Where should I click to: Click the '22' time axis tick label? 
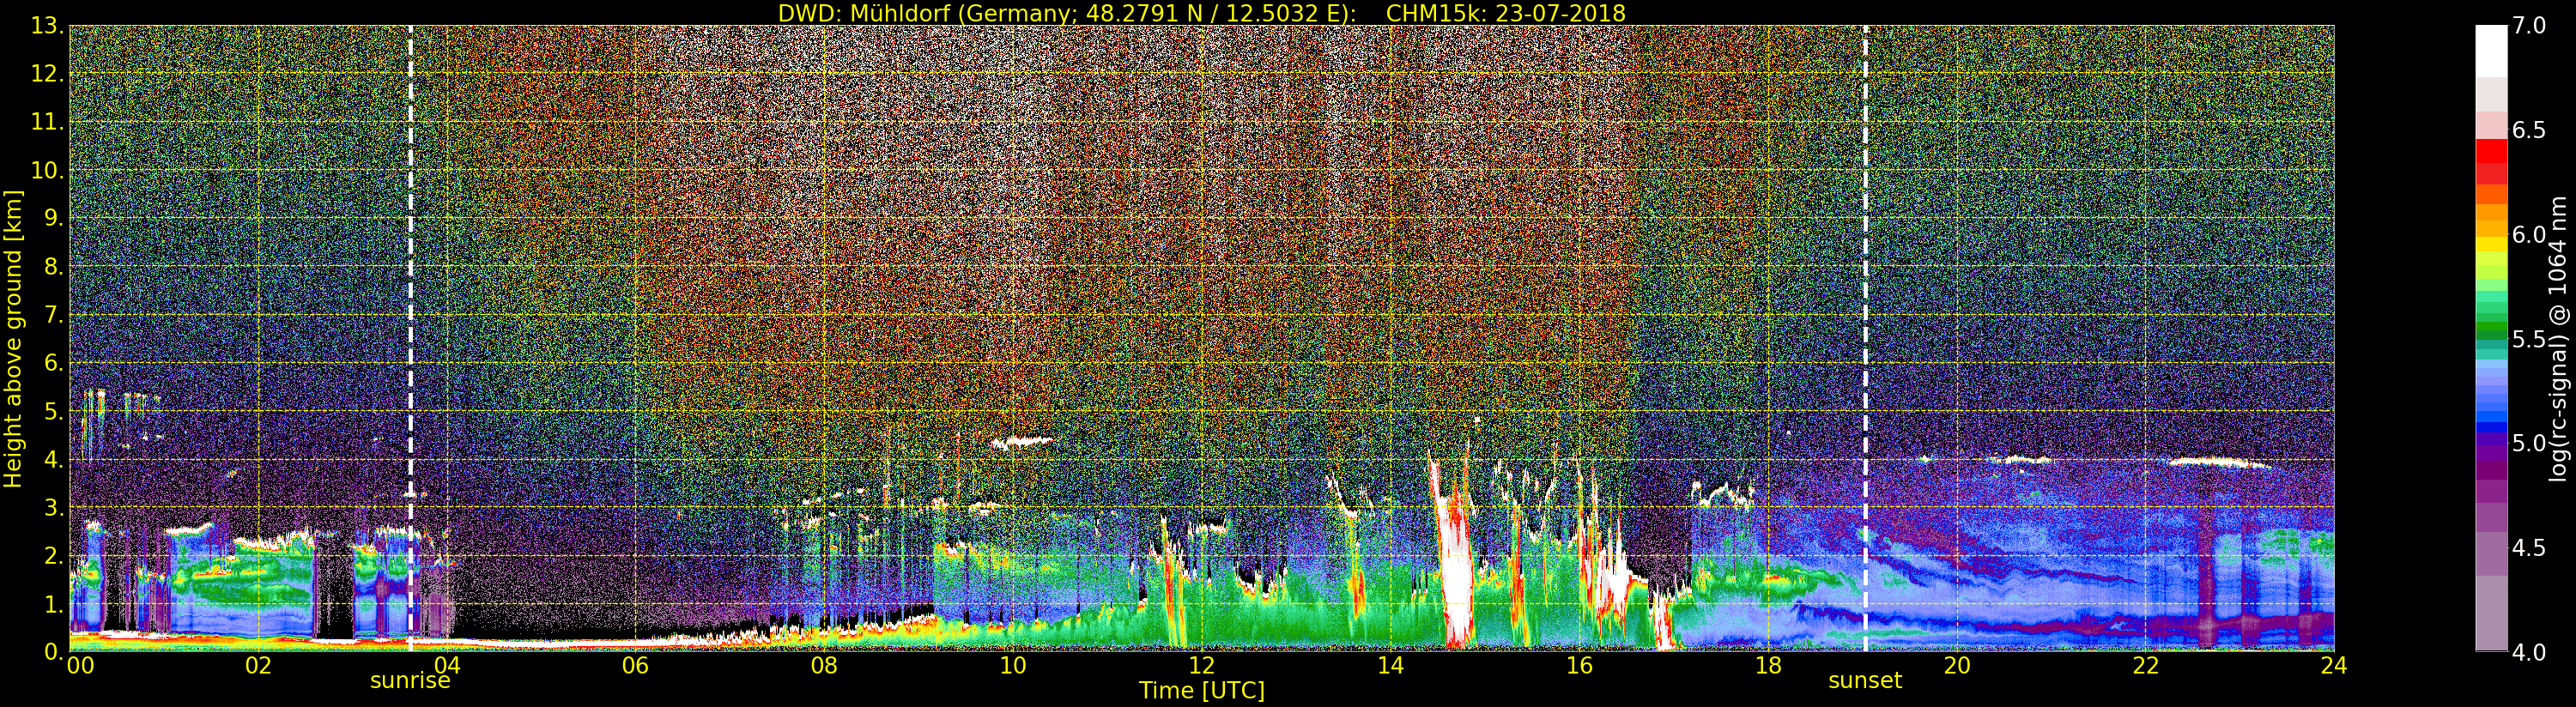coord(2146,666)
